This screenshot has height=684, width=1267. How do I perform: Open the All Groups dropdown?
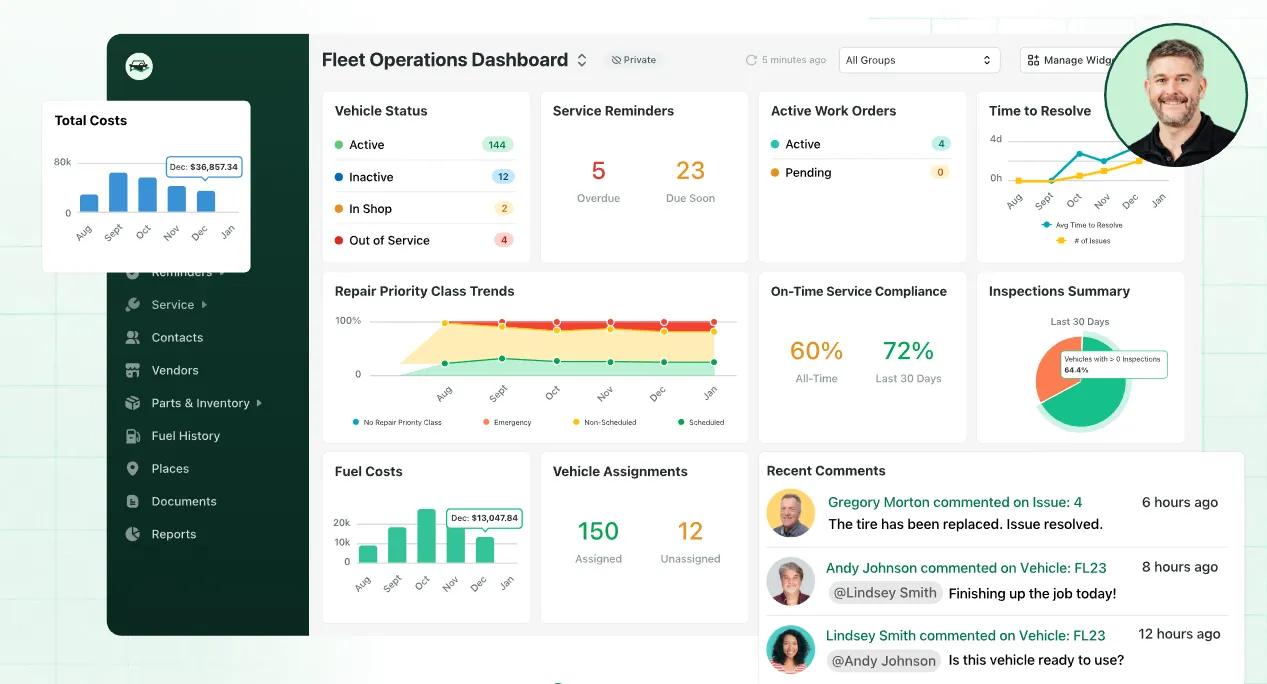click(x=918, y=59)
